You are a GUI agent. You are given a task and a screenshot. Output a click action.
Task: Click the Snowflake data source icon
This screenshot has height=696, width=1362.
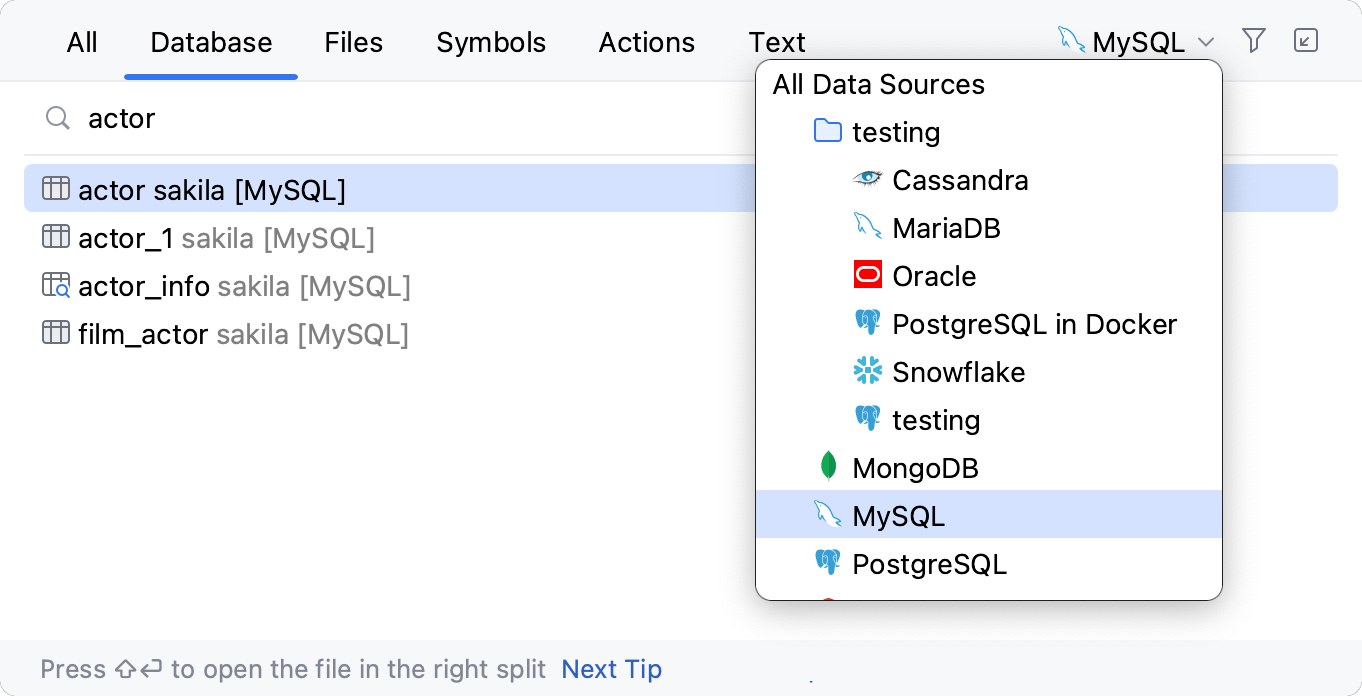(867, 370)
